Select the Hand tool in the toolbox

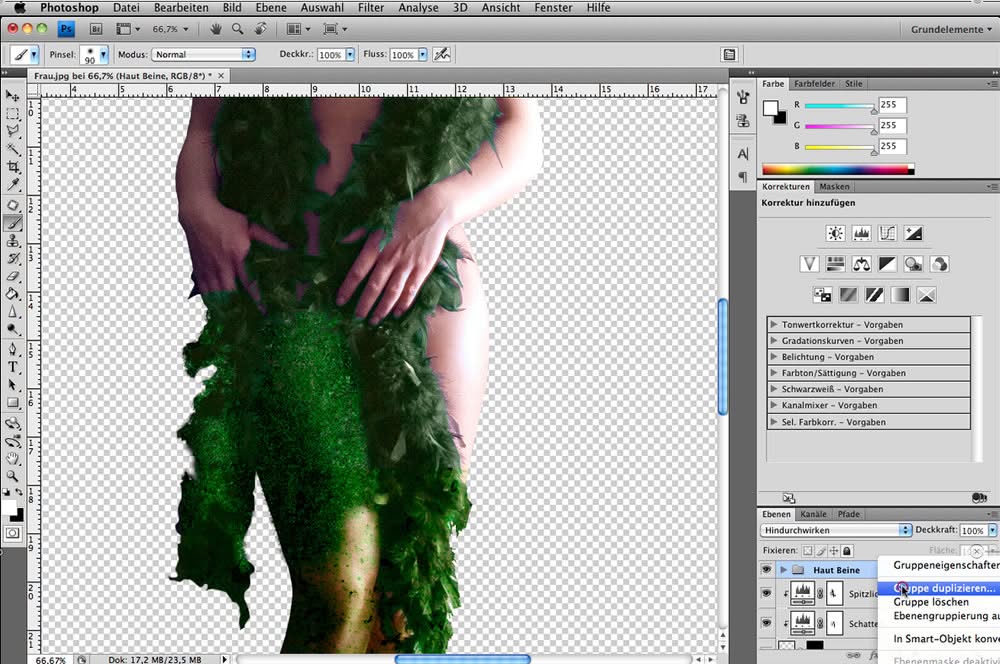(x=13, y=459)
